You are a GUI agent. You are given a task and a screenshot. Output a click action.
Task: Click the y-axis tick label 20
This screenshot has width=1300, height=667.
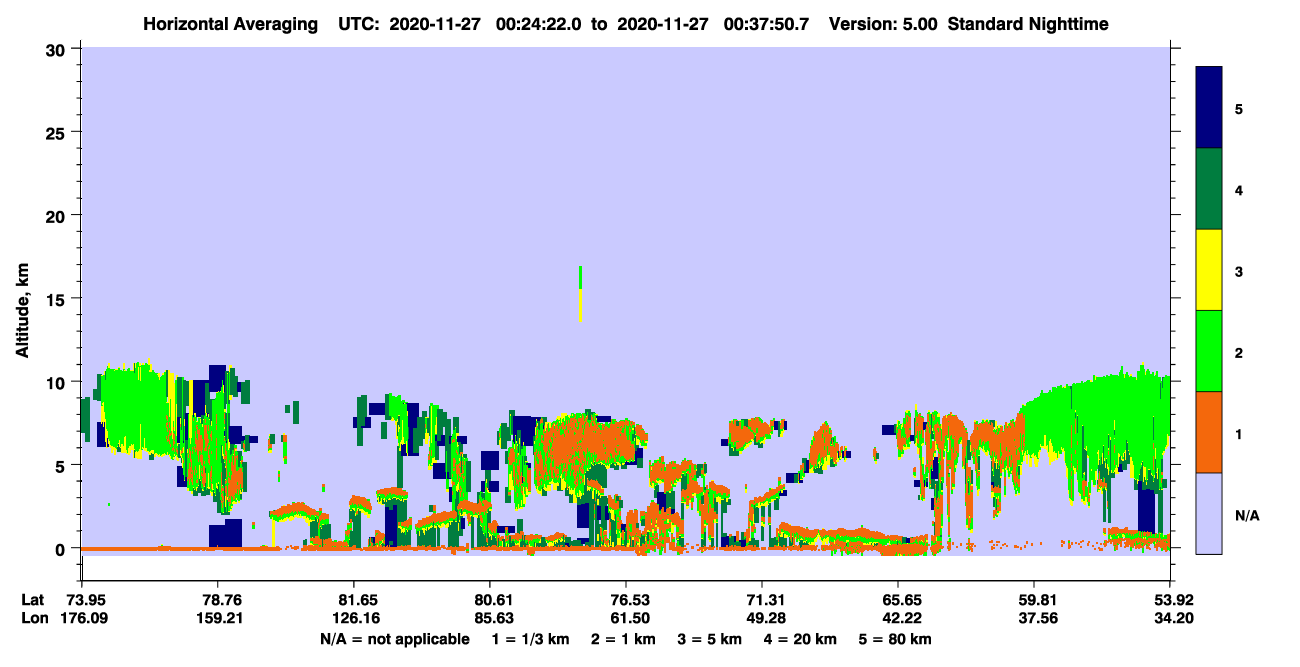(57, 215)
